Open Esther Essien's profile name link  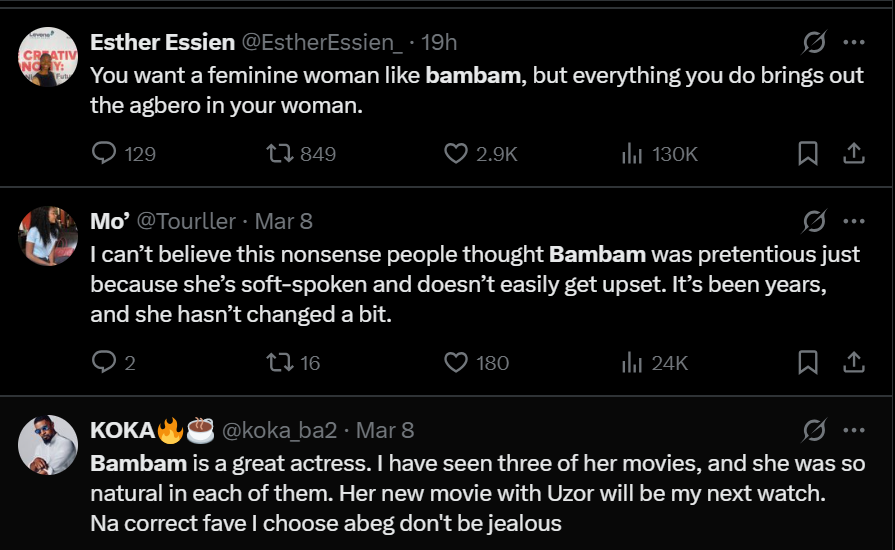(x=162, y=42)
